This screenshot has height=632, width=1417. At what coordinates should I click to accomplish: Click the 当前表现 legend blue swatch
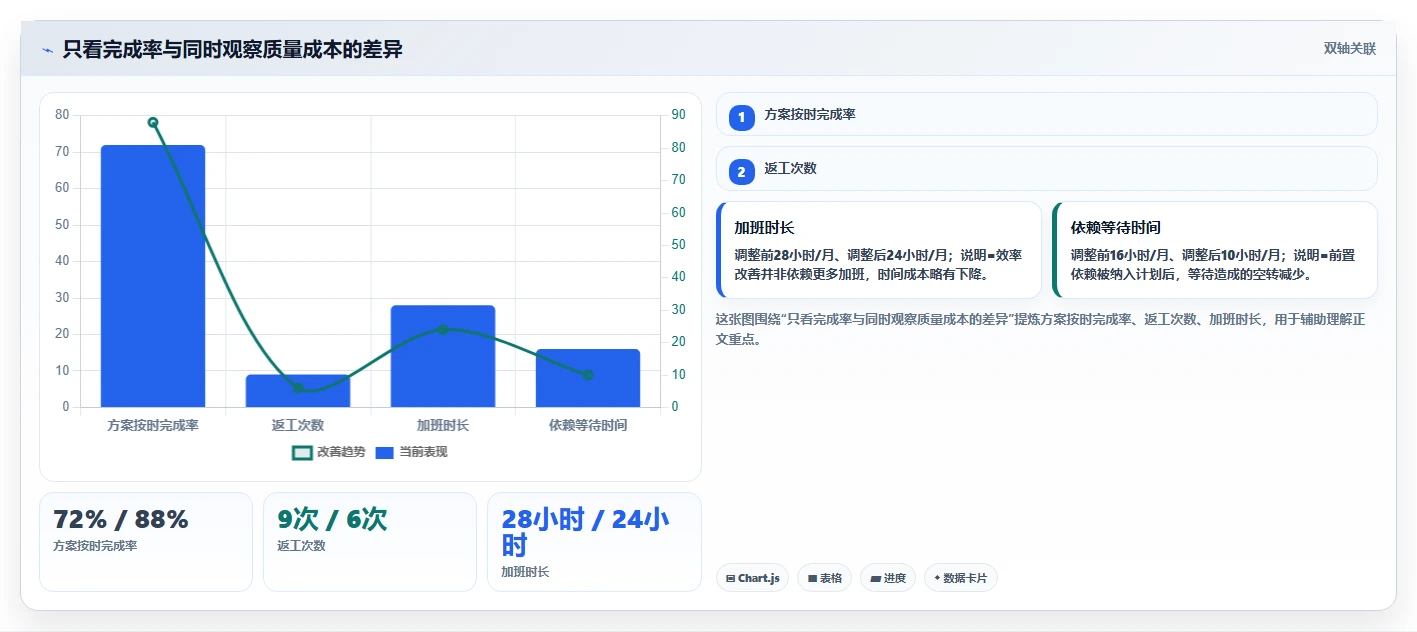385,452
